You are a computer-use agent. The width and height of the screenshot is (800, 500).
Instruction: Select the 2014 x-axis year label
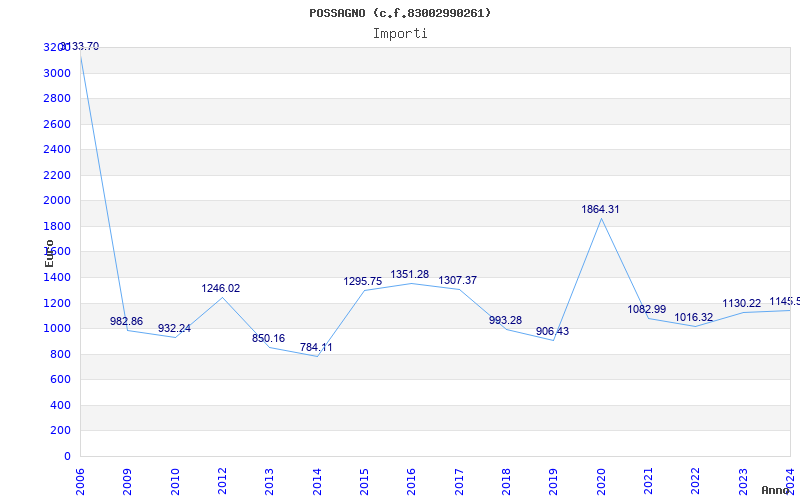point(317,482)
